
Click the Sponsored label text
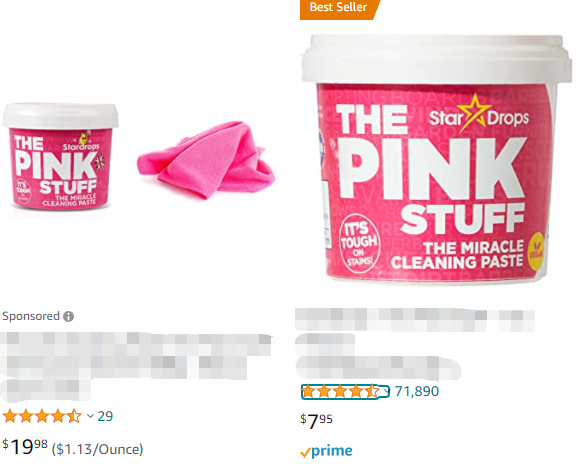(31, 316)
